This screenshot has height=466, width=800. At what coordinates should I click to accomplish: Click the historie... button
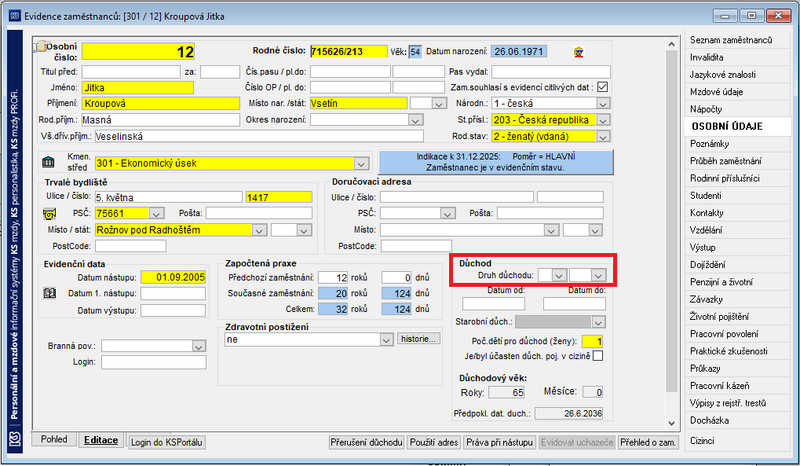pyautogui.click(x=418, y=339)
